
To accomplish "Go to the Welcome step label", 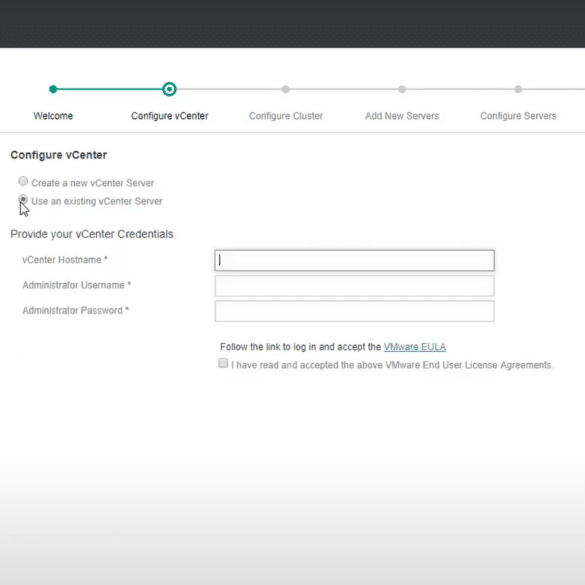I will pos(53,116).
